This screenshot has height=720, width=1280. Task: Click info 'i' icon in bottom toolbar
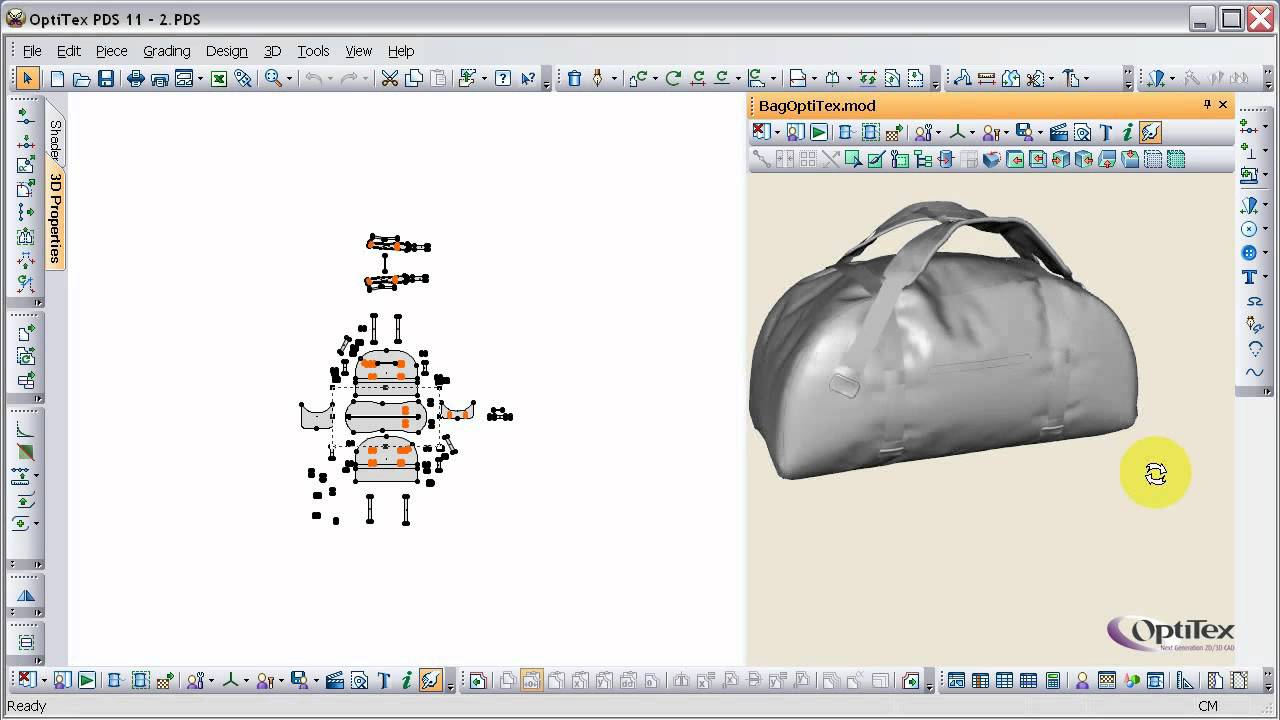(407, 681)
